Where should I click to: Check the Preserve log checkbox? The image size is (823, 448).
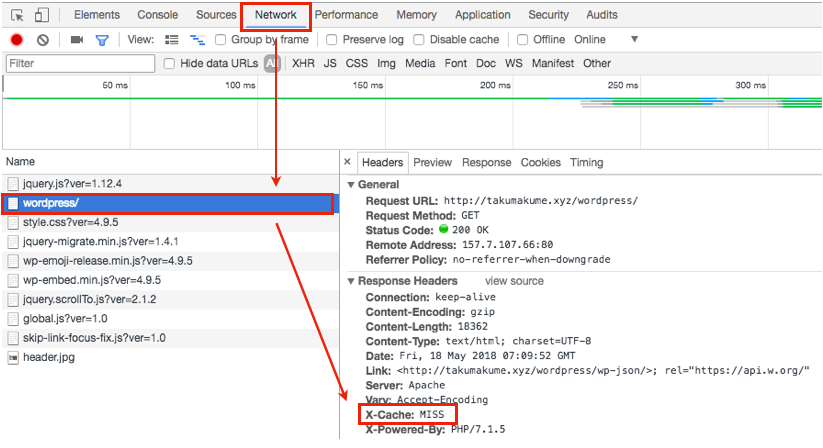tap(333, 40)
